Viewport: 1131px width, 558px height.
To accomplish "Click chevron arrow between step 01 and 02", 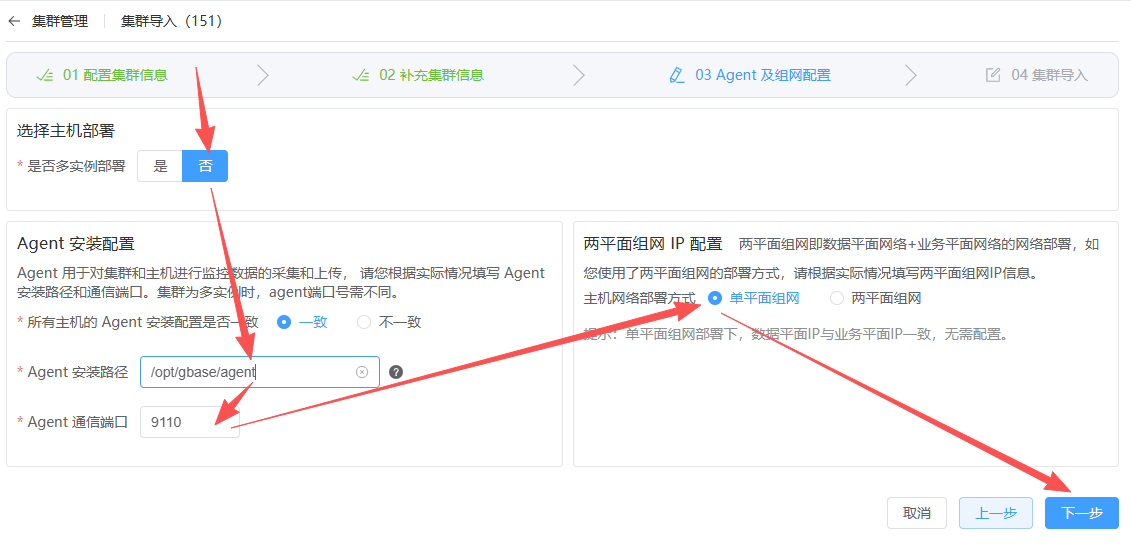I will (x=263, y=75).
